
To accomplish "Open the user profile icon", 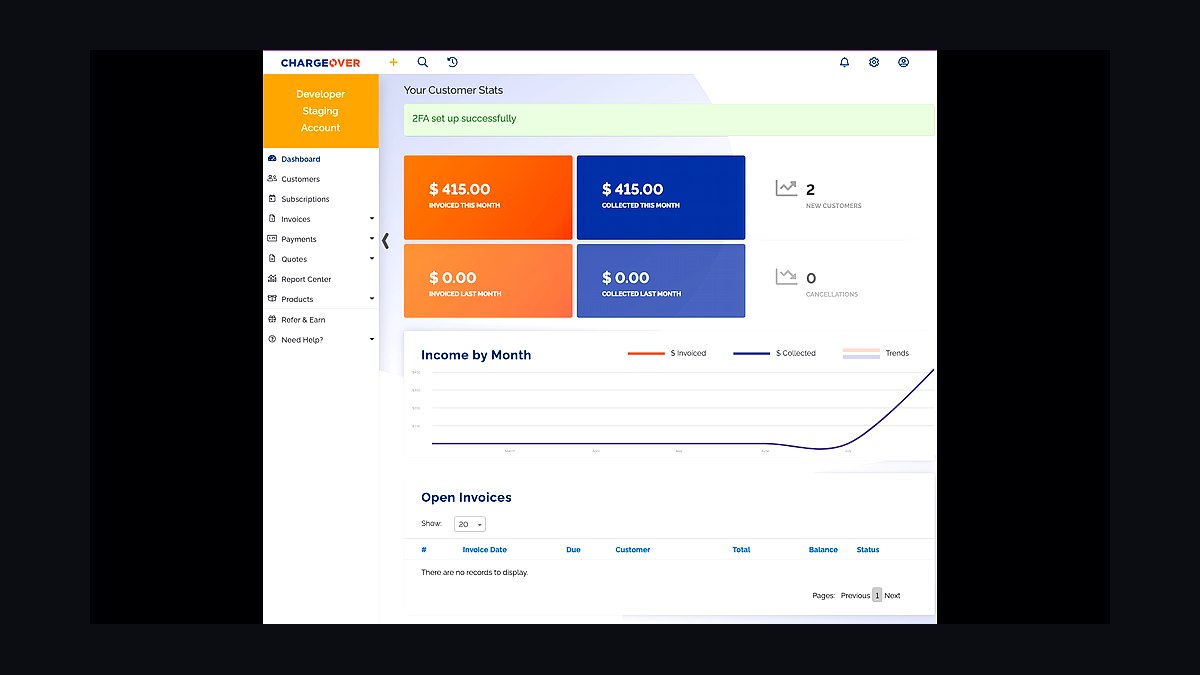I will point(903,62).
